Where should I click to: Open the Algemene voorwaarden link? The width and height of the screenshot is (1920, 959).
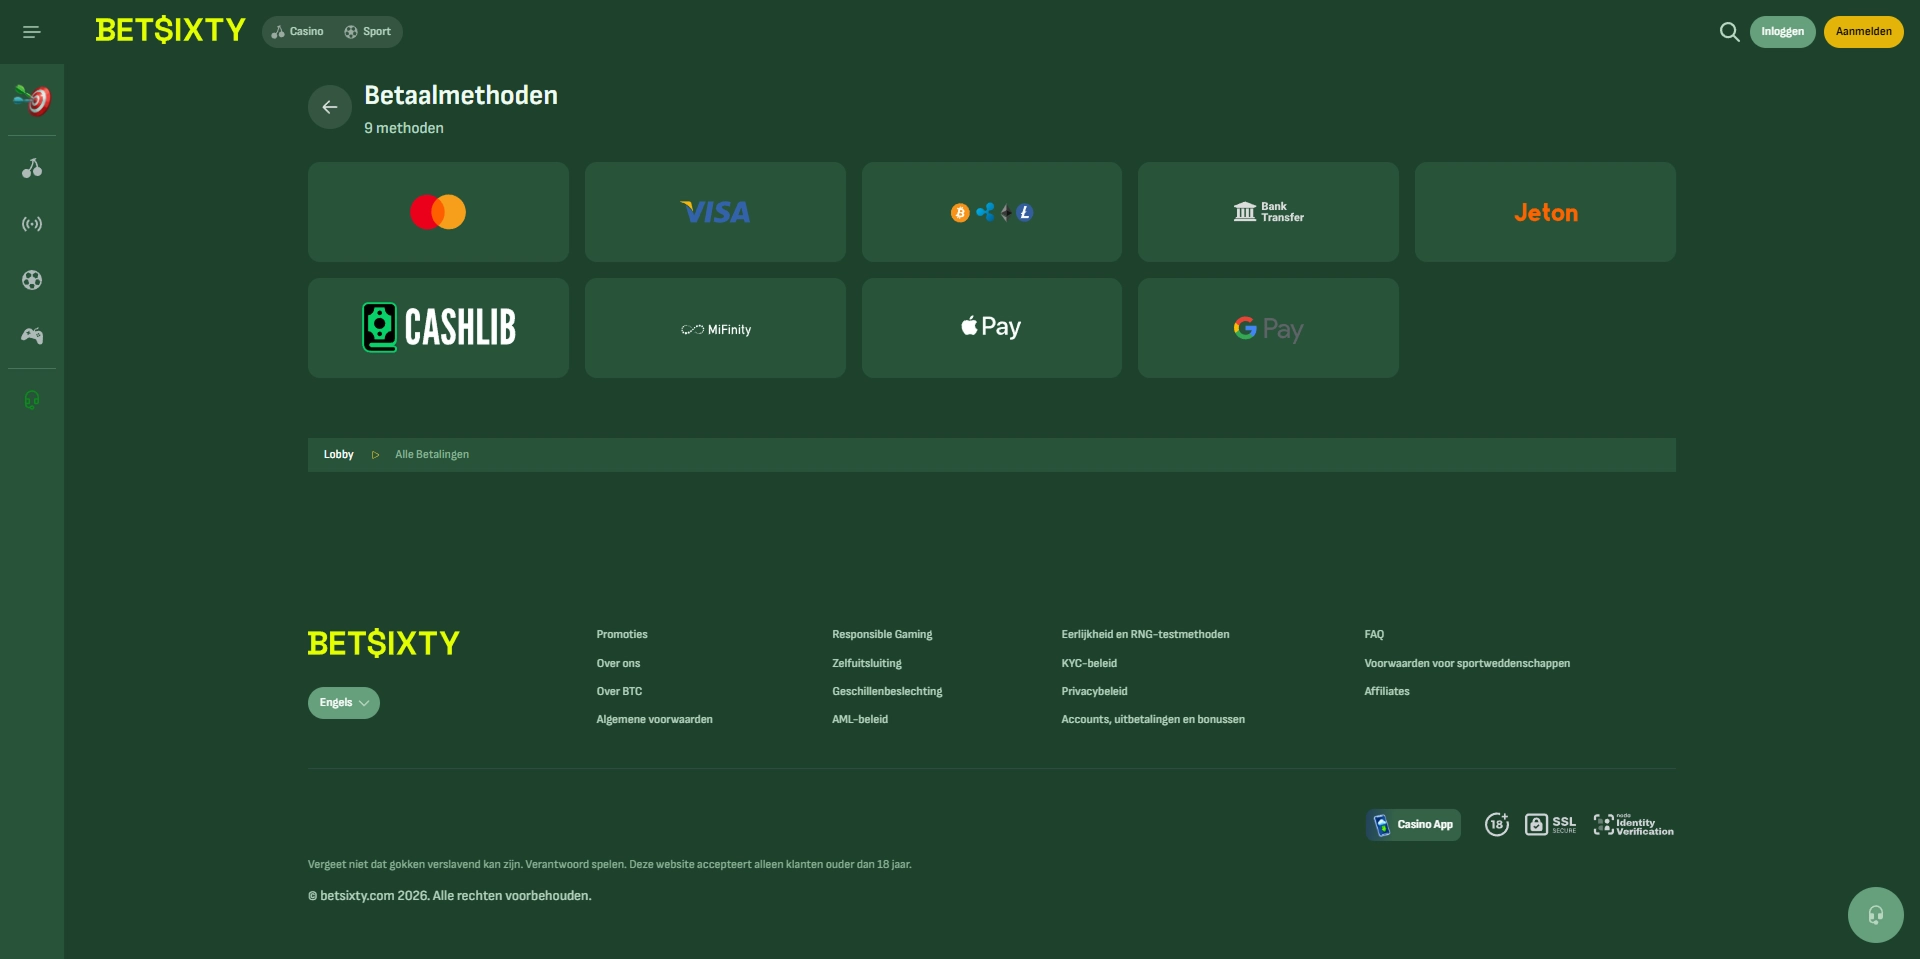click(x=654, y=720)
